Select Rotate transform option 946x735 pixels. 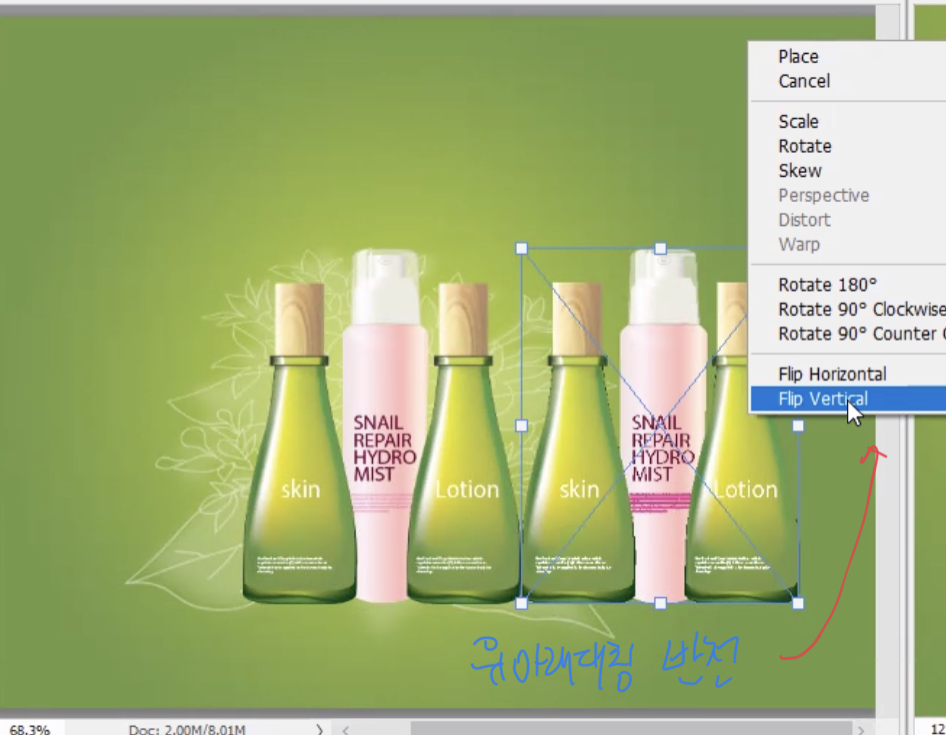tap(847, 146)
